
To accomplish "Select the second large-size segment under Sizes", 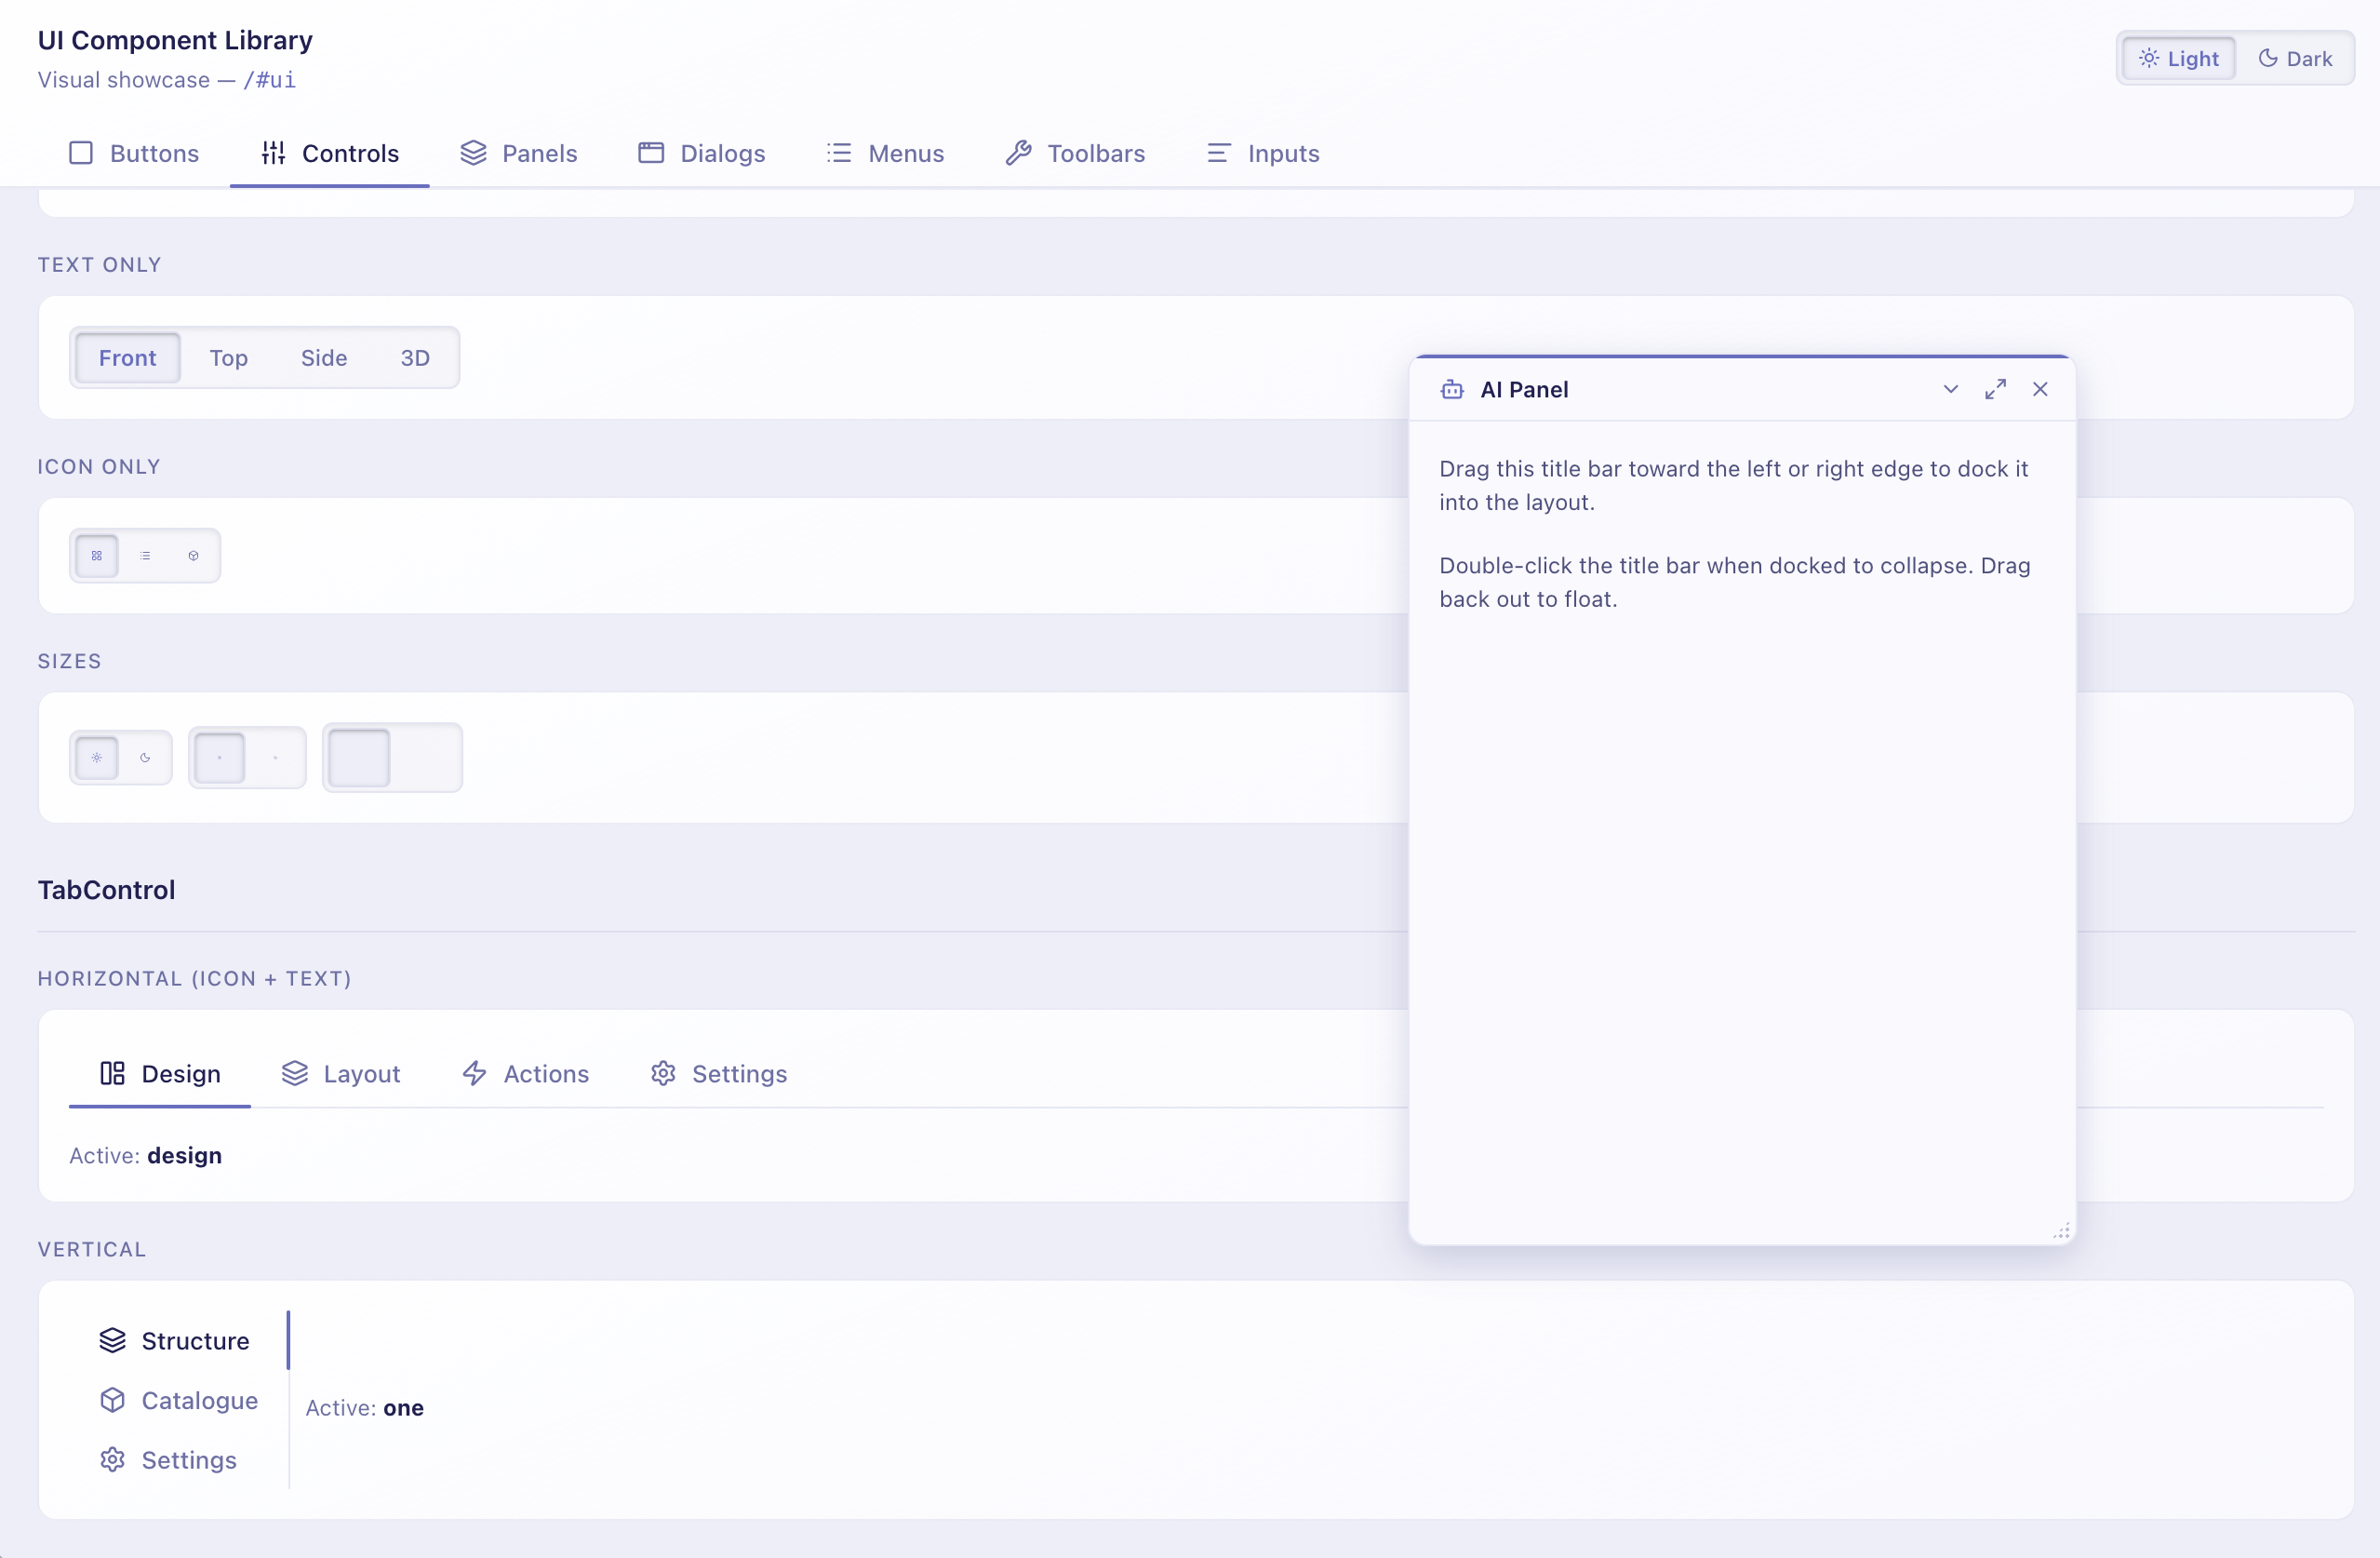I will click(425, 758).
